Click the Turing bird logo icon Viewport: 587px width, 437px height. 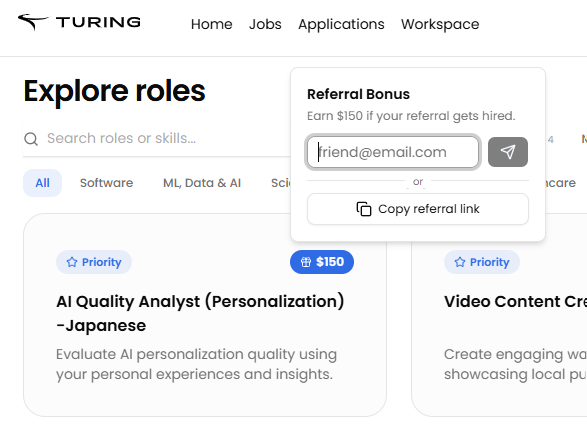33,22
